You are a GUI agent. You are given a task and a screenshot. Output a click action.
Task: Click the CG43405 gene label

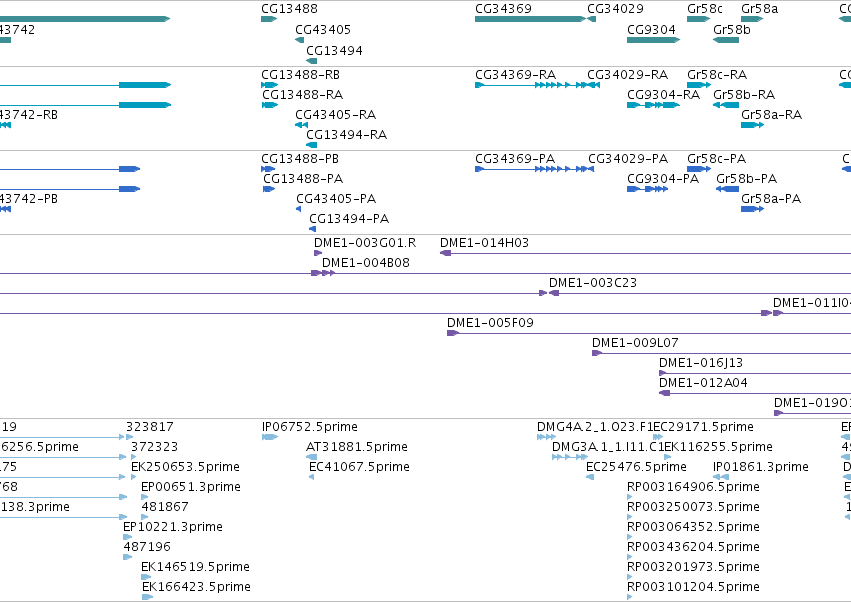coord(323,30)
